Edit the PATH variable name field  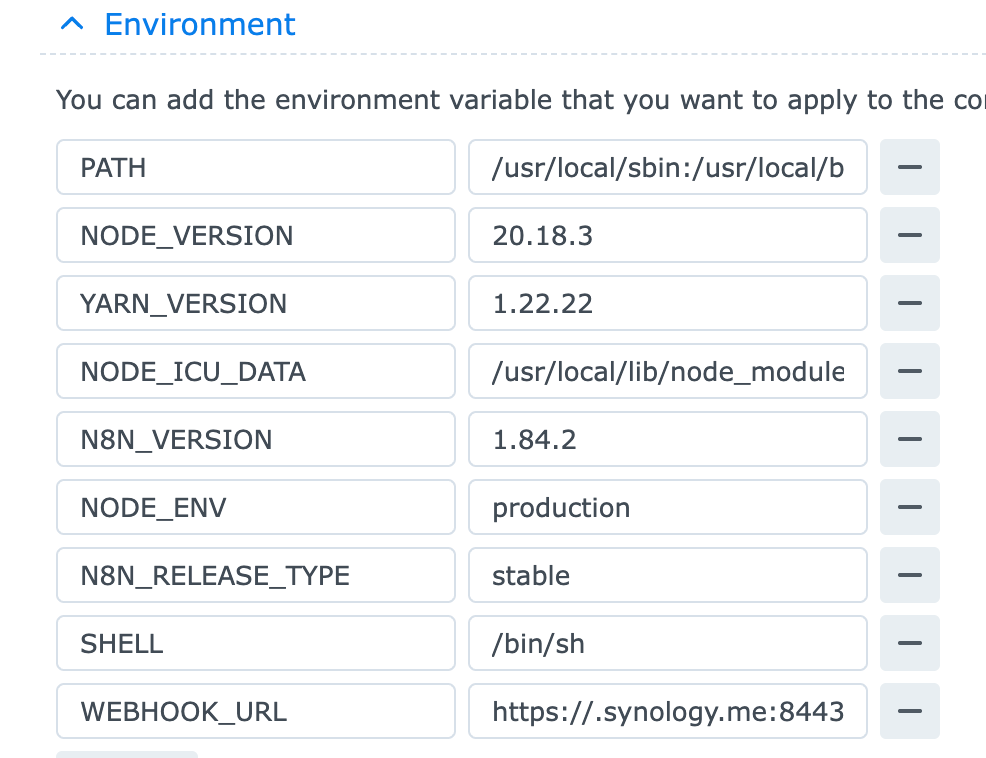click(x=255, y=167)
